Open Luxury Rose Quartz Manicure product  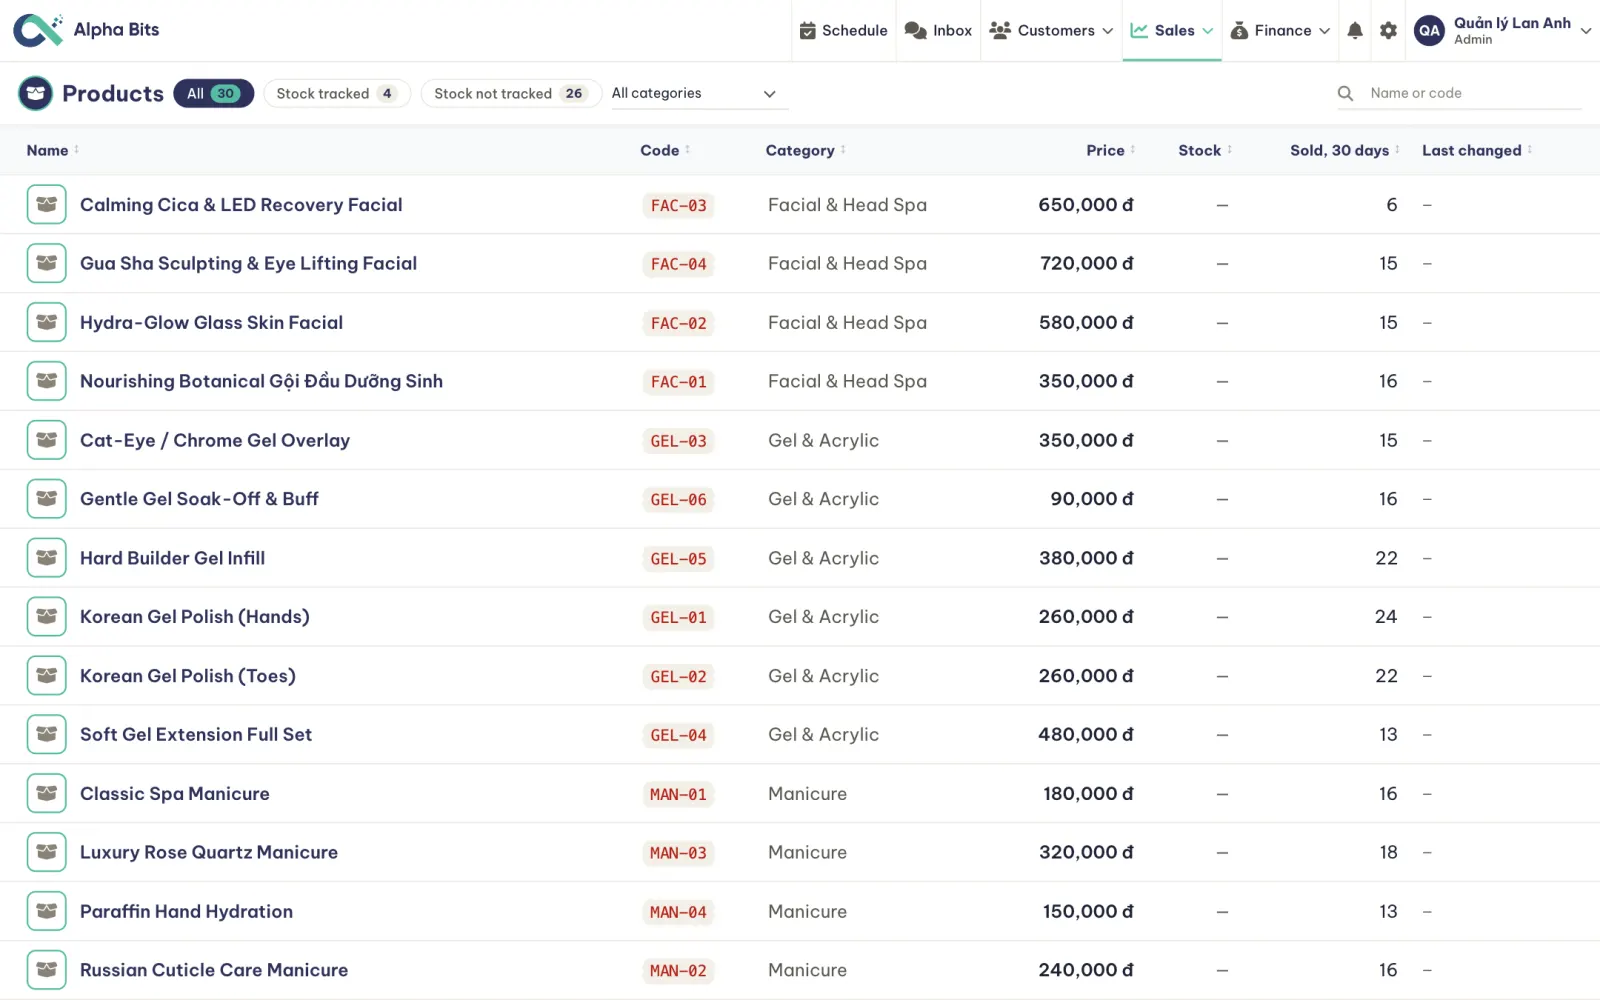pos(209,852)
